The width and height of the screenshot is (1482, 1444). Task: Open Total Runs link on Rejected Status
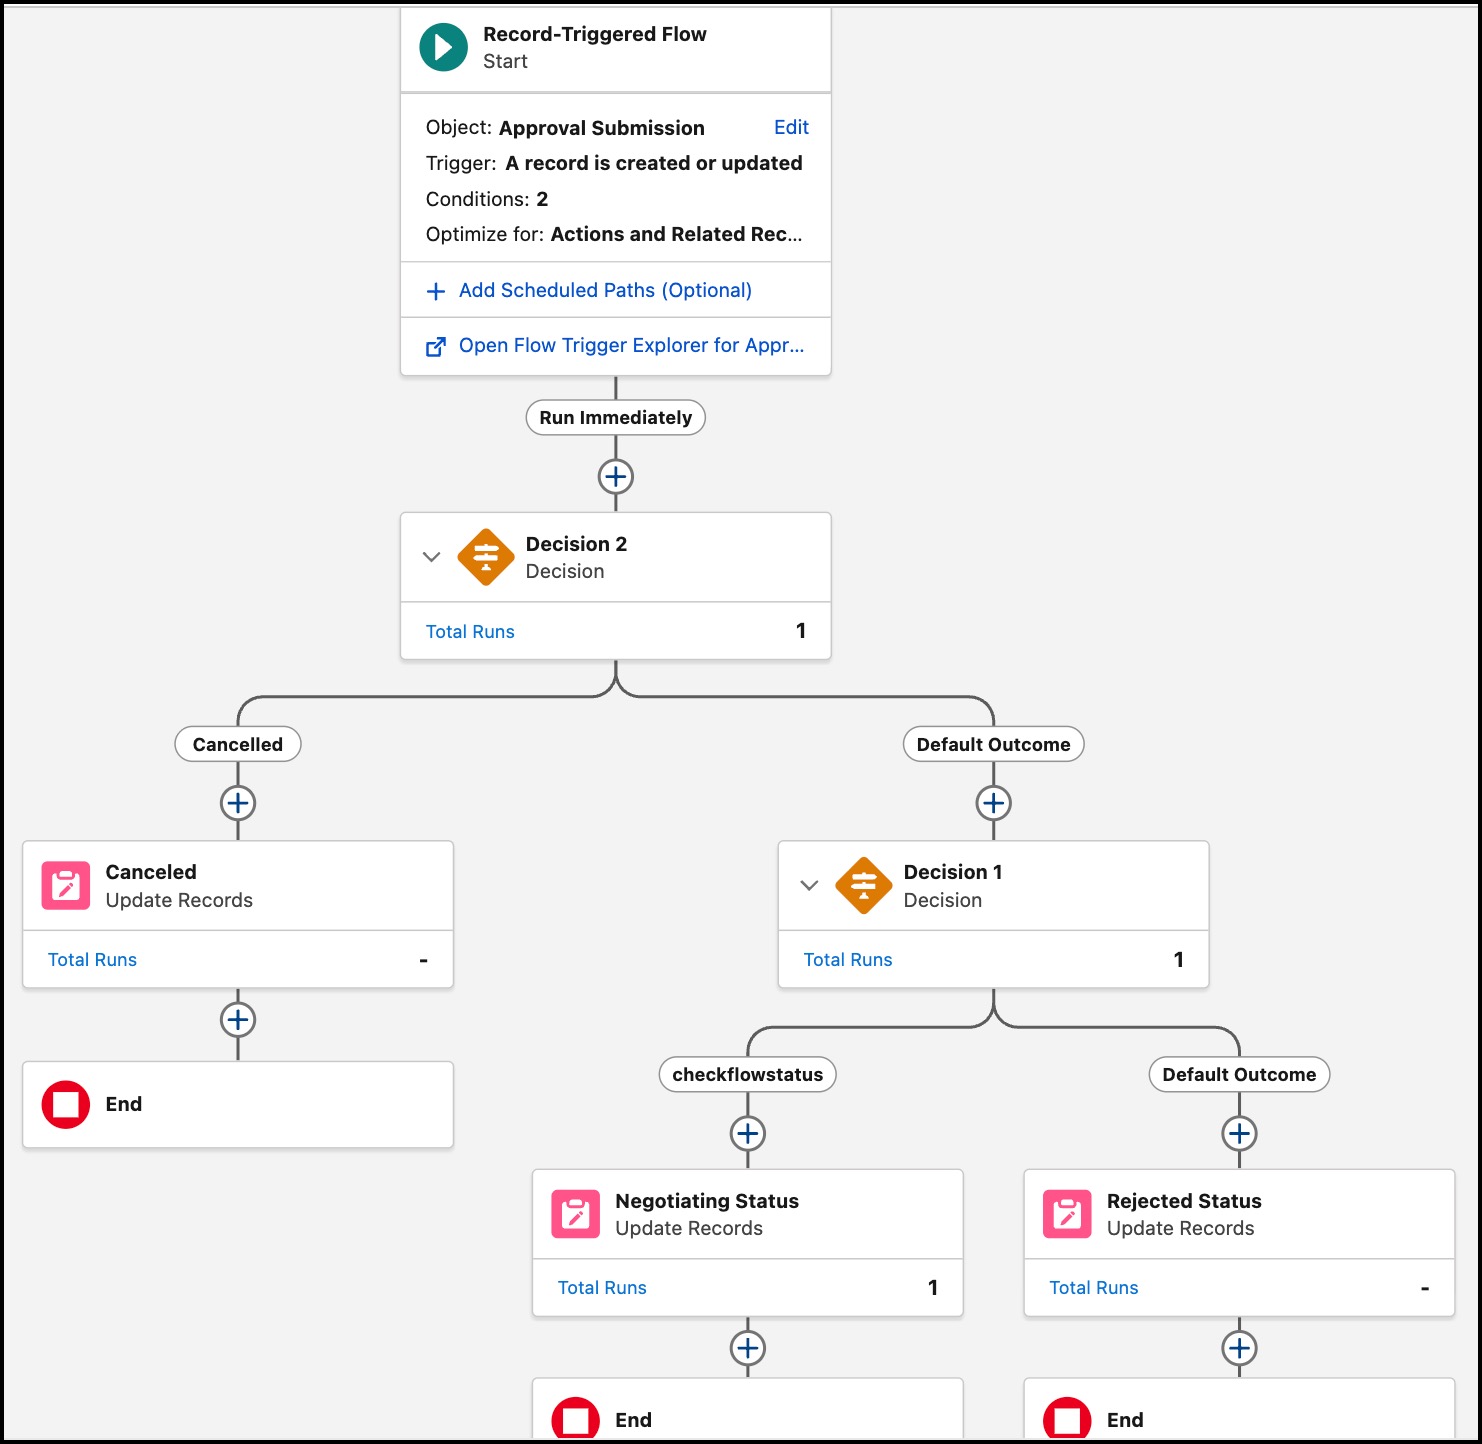[1094, 1287]
